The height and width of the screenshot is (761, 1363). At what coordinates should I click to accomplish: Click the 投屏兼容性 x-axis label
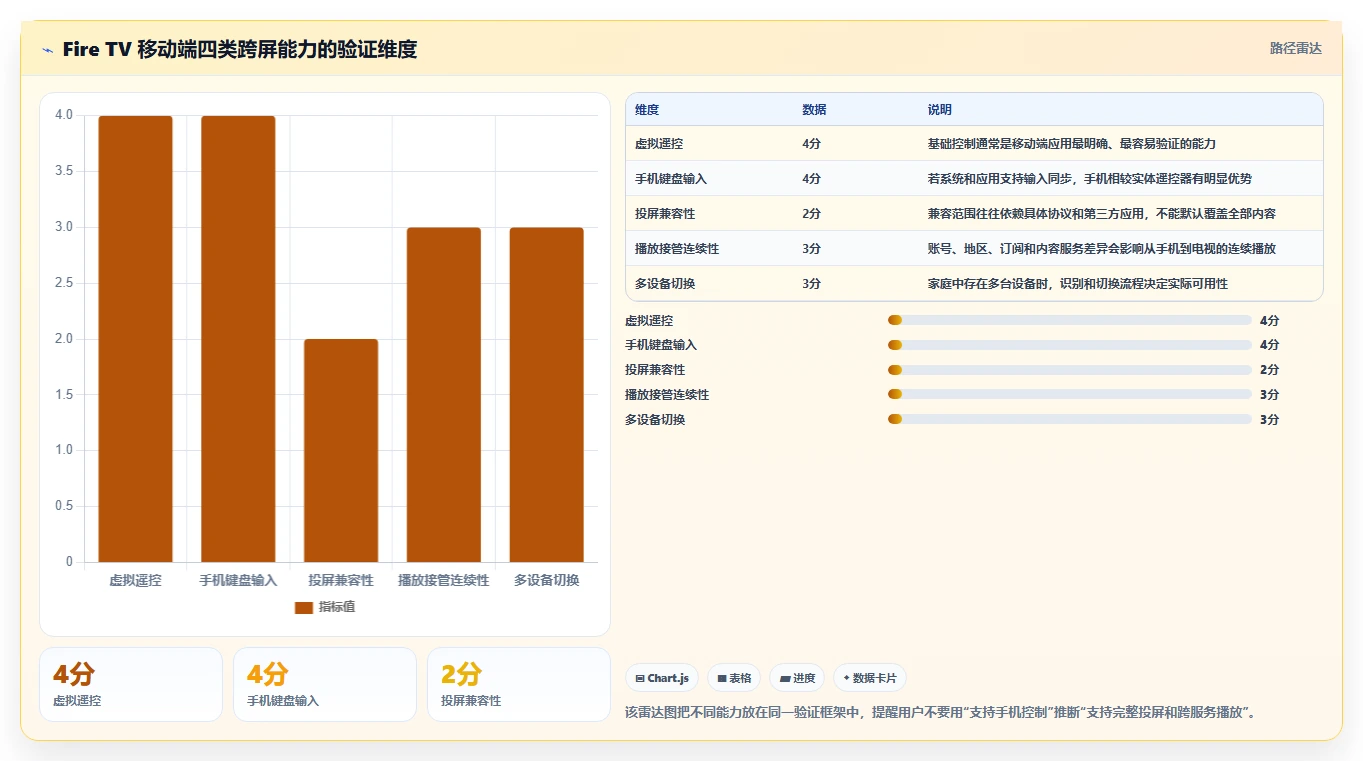pyautogui.click(x=341, y=580)
